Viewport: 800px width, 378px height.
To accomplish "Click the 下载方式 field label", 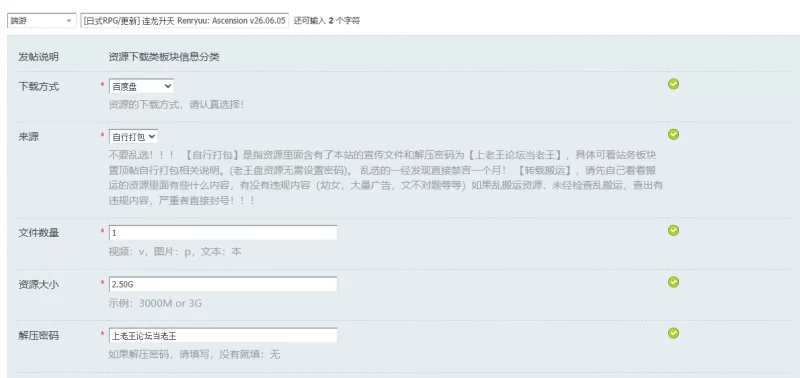I will point(38,87).
